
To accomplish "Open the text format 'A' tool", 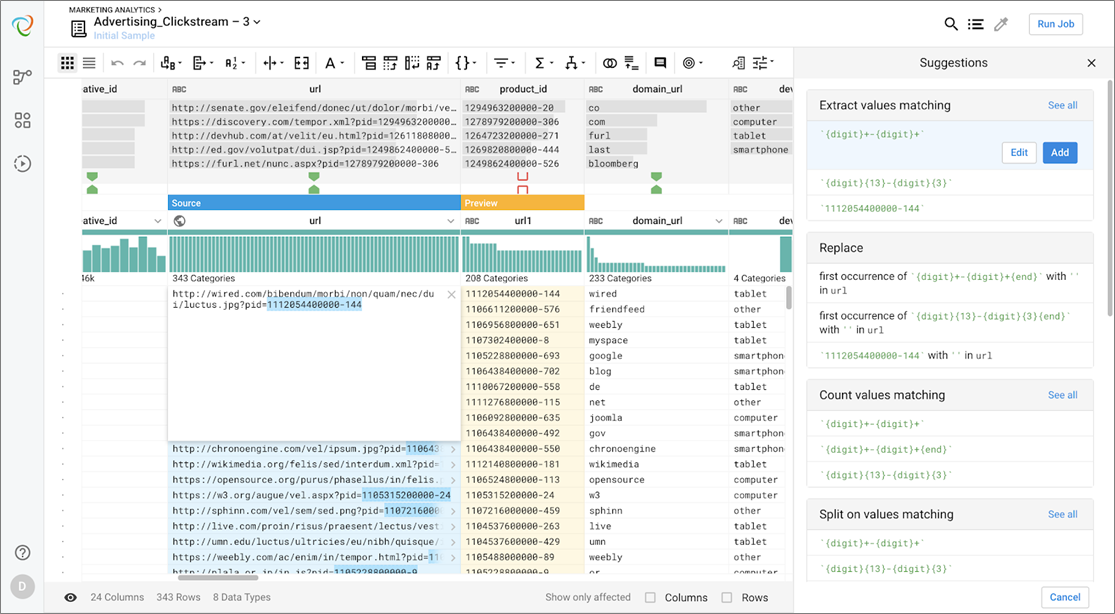I will pos(334,63).
